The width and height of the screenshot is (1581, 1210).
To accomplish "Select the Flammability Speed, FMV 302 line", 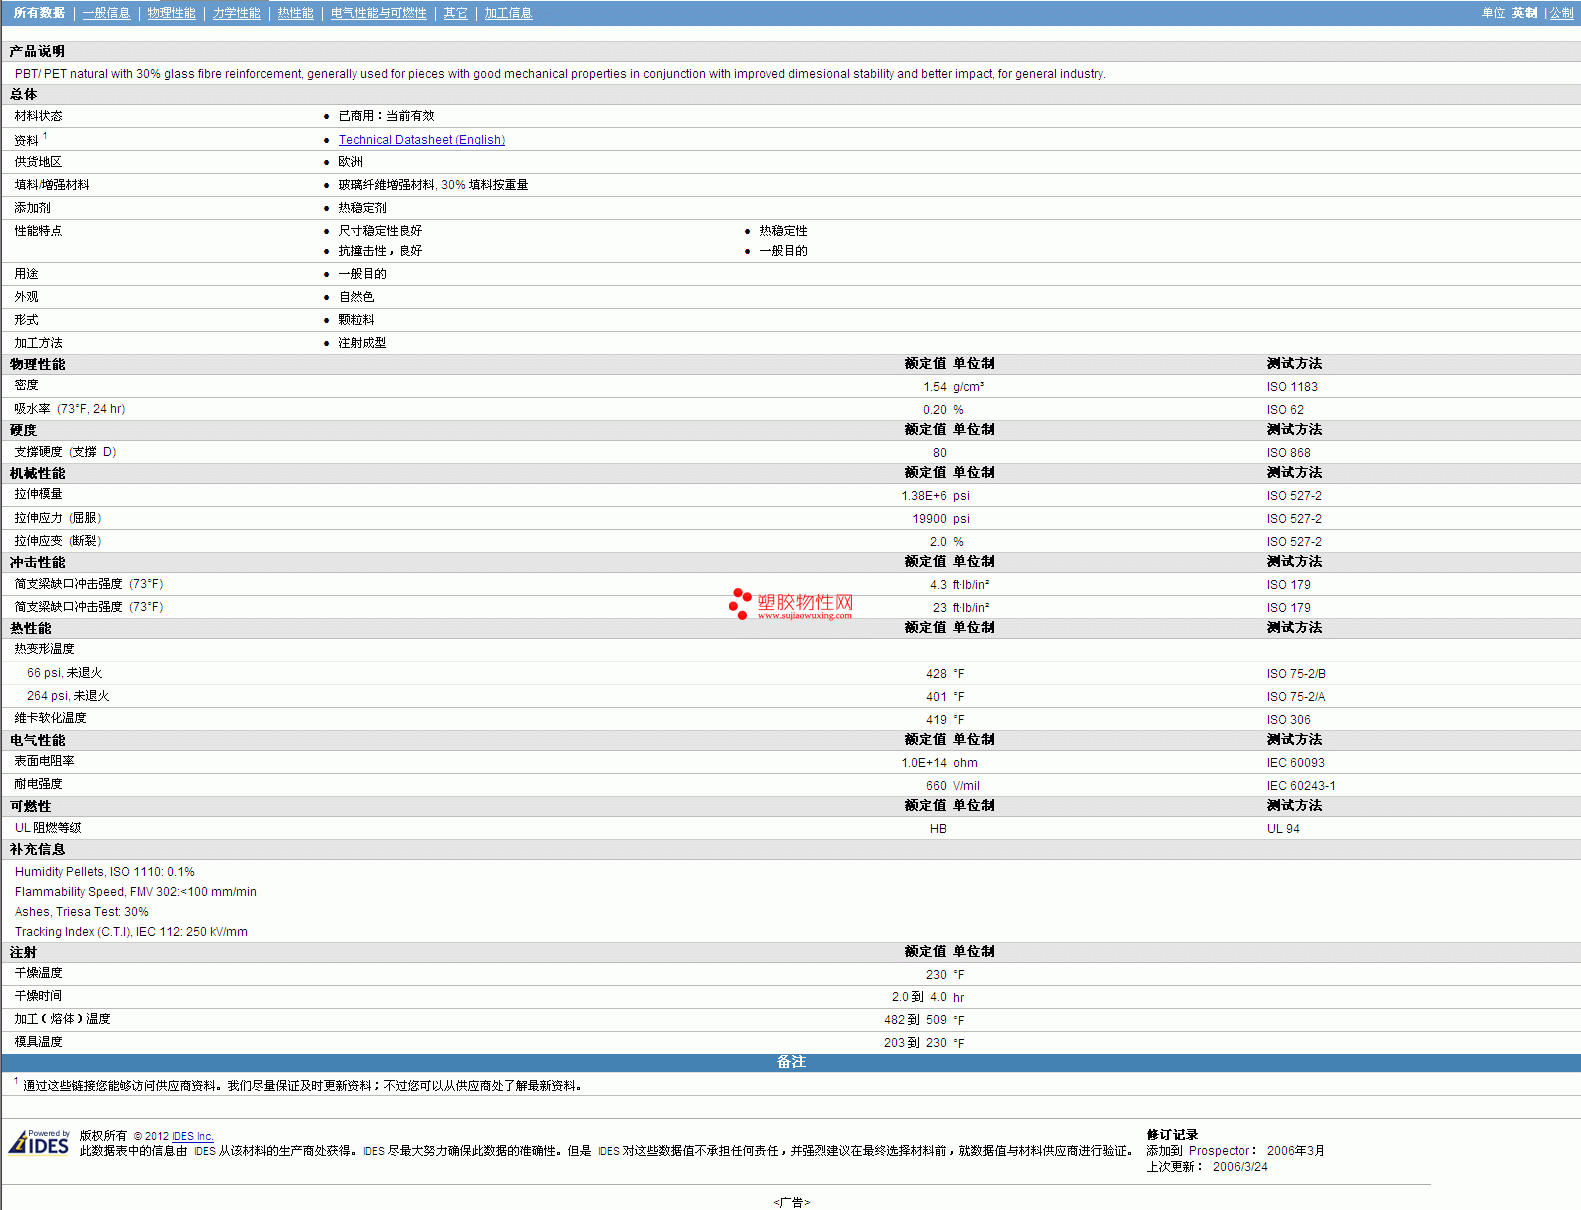I will click(136, 892).
